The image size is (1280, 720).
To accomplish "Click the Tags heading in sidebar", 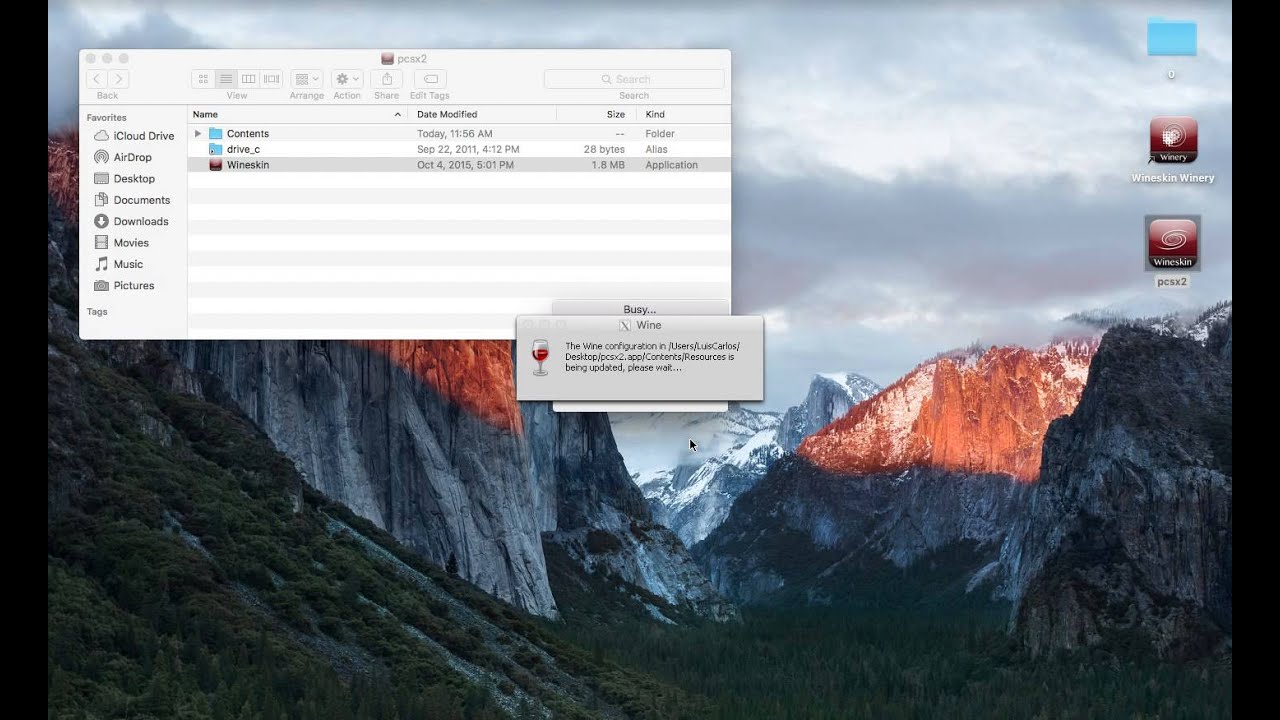I will 97,312.
